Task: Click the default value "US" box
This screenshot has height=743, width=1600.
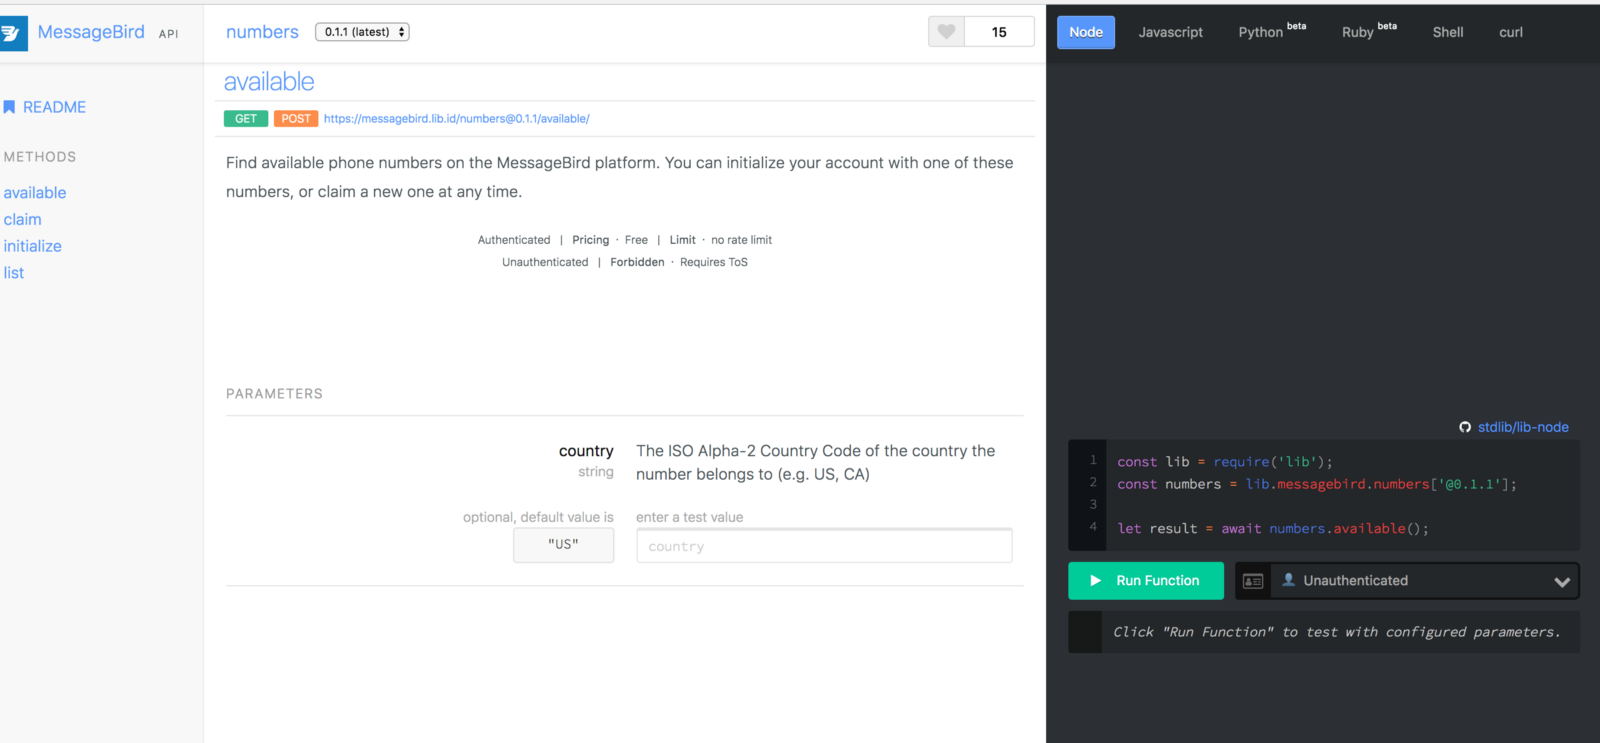Action: point(564,545)
